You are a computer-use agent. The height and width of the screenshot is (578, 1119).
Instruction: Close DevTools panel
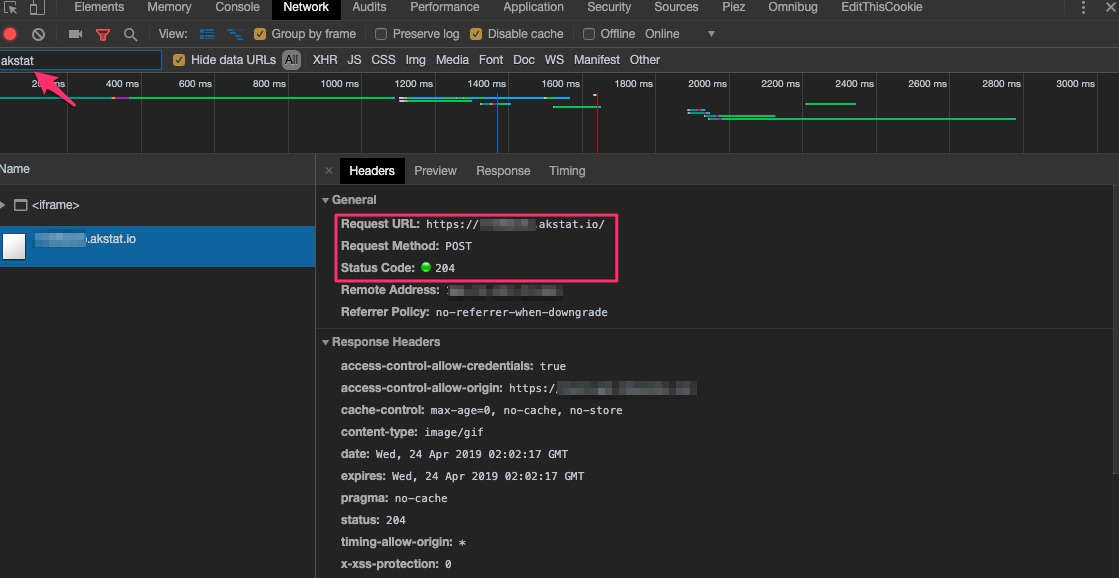(x=1110, y=8)
